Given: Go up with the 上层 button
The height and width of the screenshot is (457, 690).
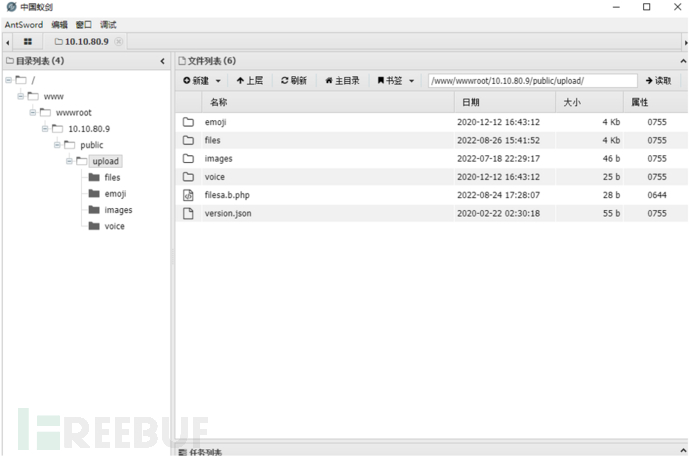Looking at the screenshot, I should pyautogui.click(x=250, y=80).
